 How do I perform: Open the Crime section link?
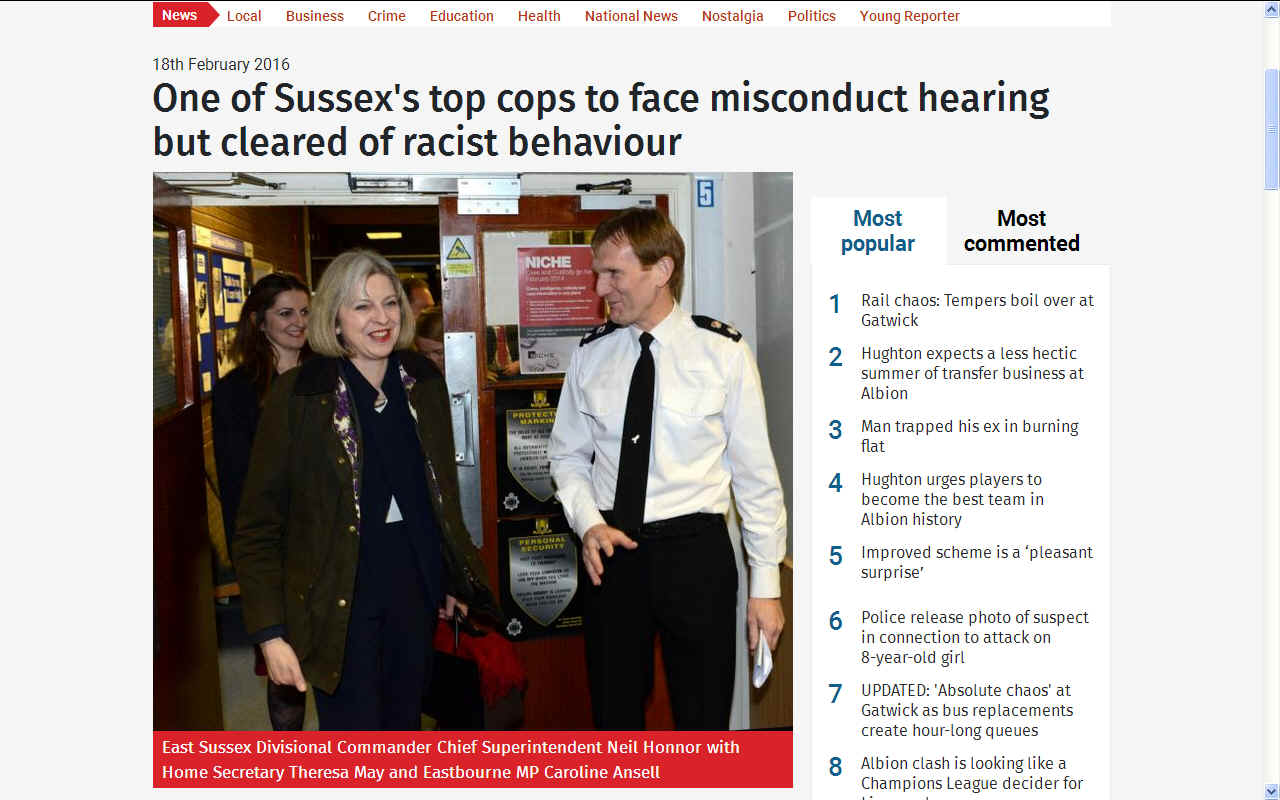tap(387, 16)
